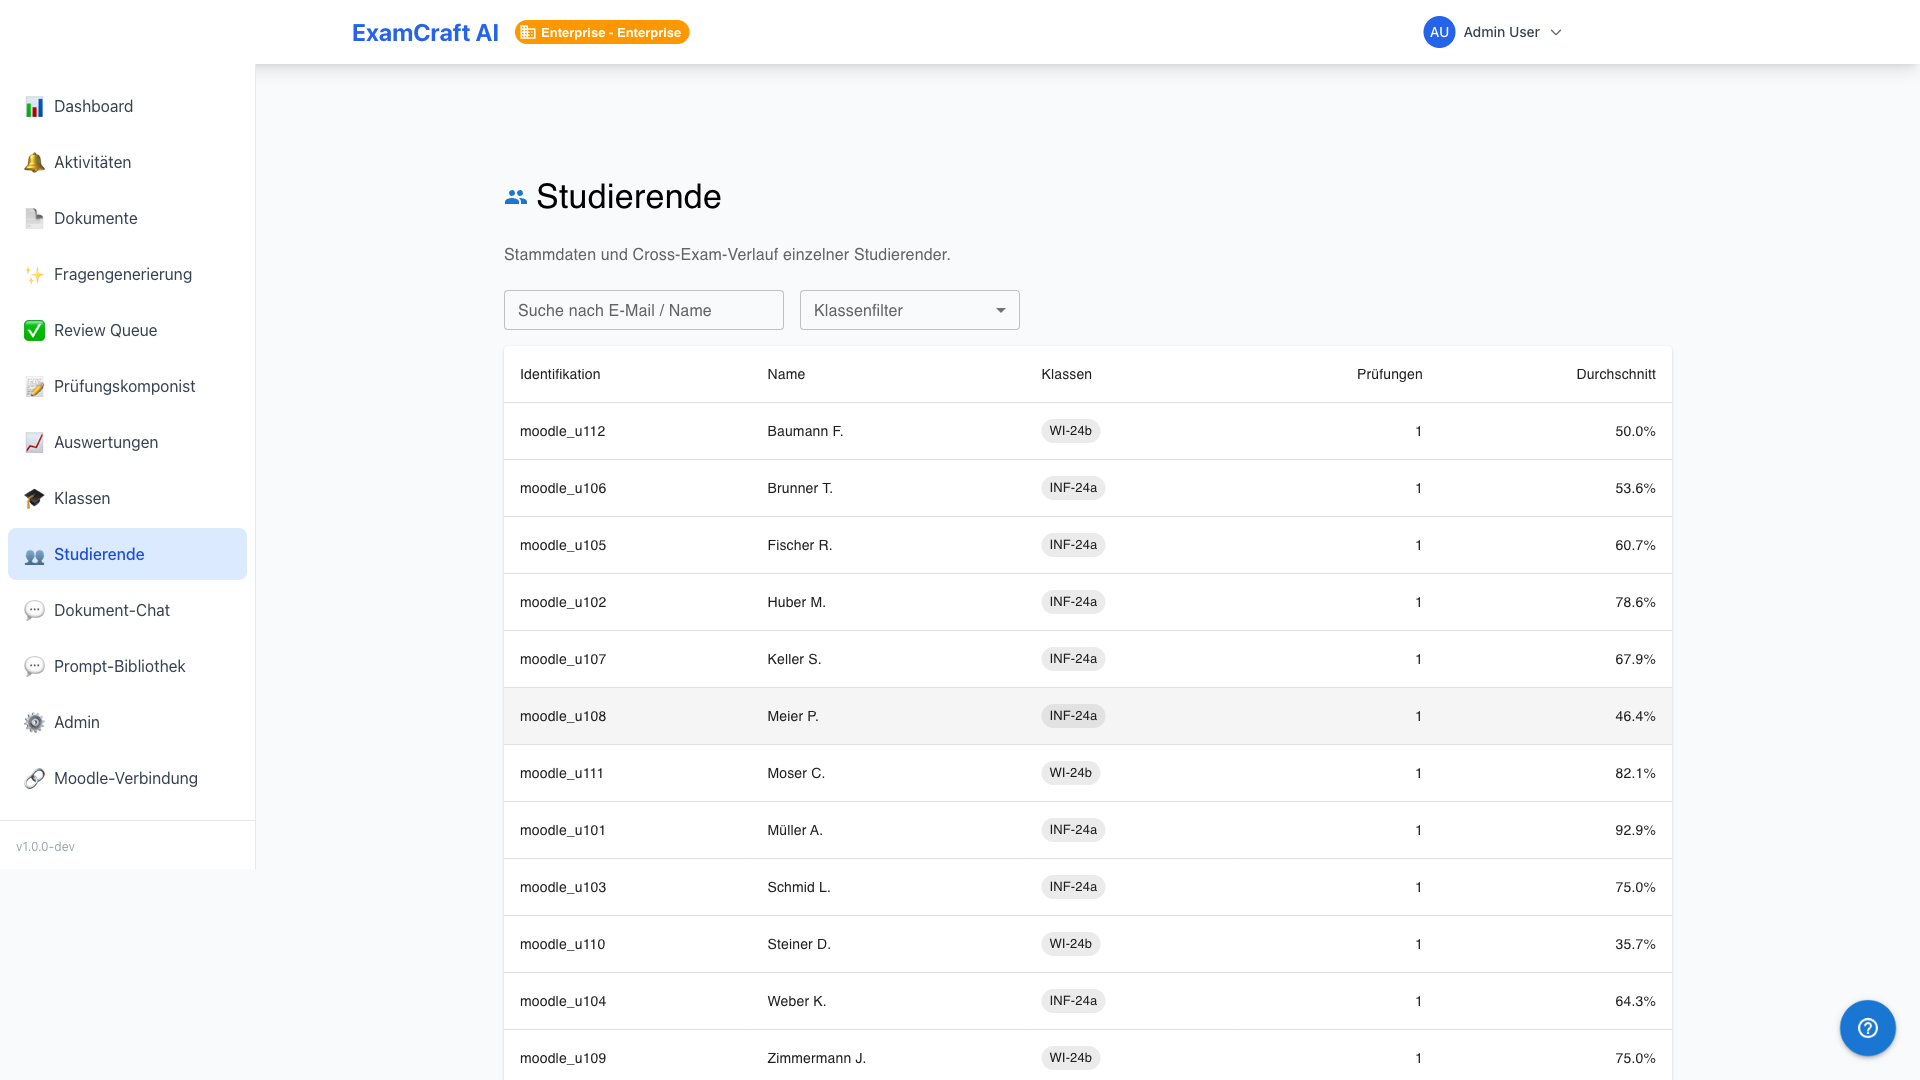Click the Prüfungskomponist notepad icon
Image resolution: width=1920 pixels, height=1080 pixels.
tap(34, 387)
